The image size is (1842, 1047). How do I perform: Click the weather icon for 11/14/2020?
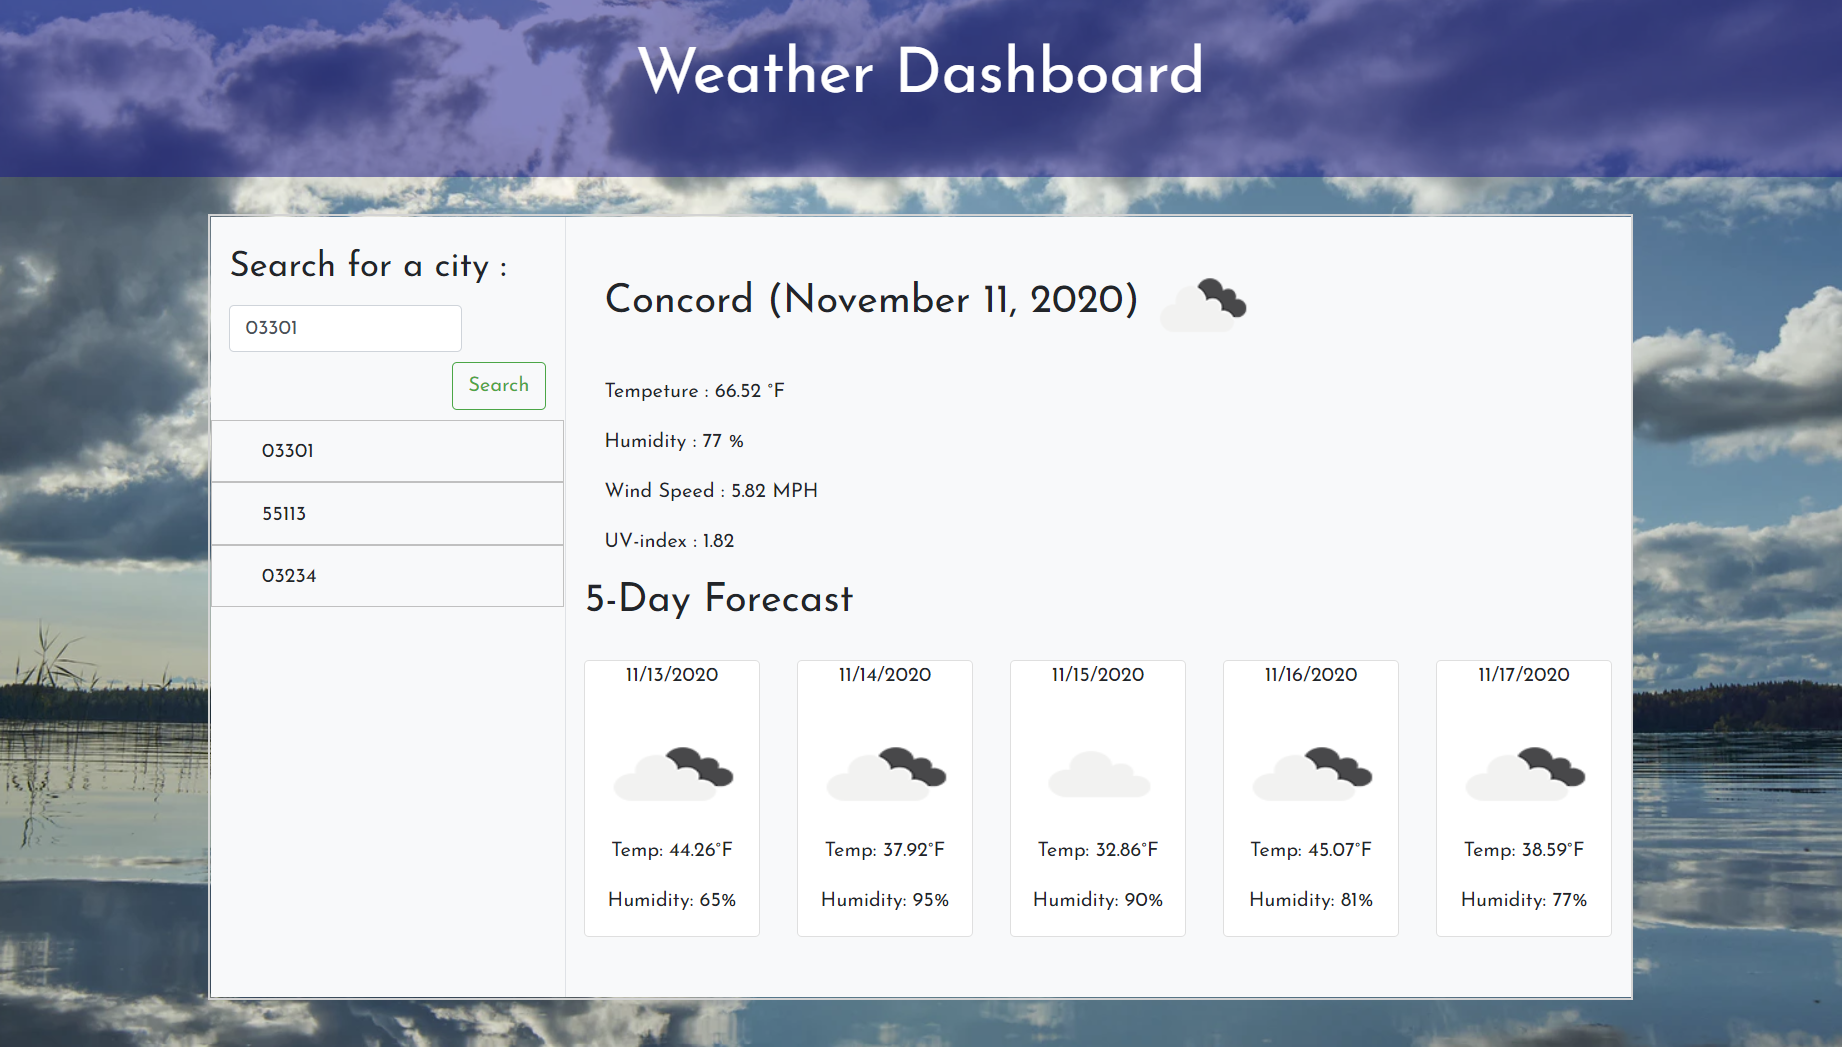885,774
